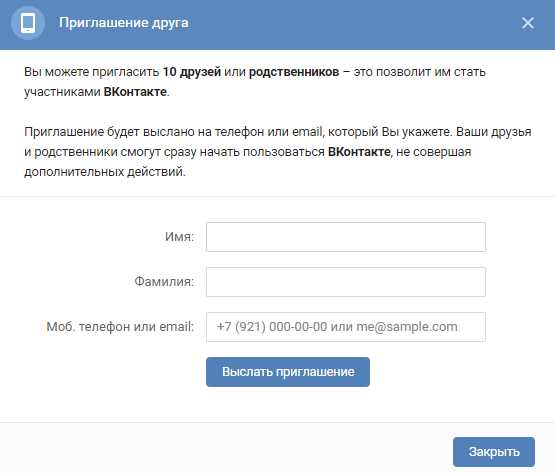This screenshot has width=555, height=473.
Task: Focus the Фамилия input field
Action: click(346, 282)
